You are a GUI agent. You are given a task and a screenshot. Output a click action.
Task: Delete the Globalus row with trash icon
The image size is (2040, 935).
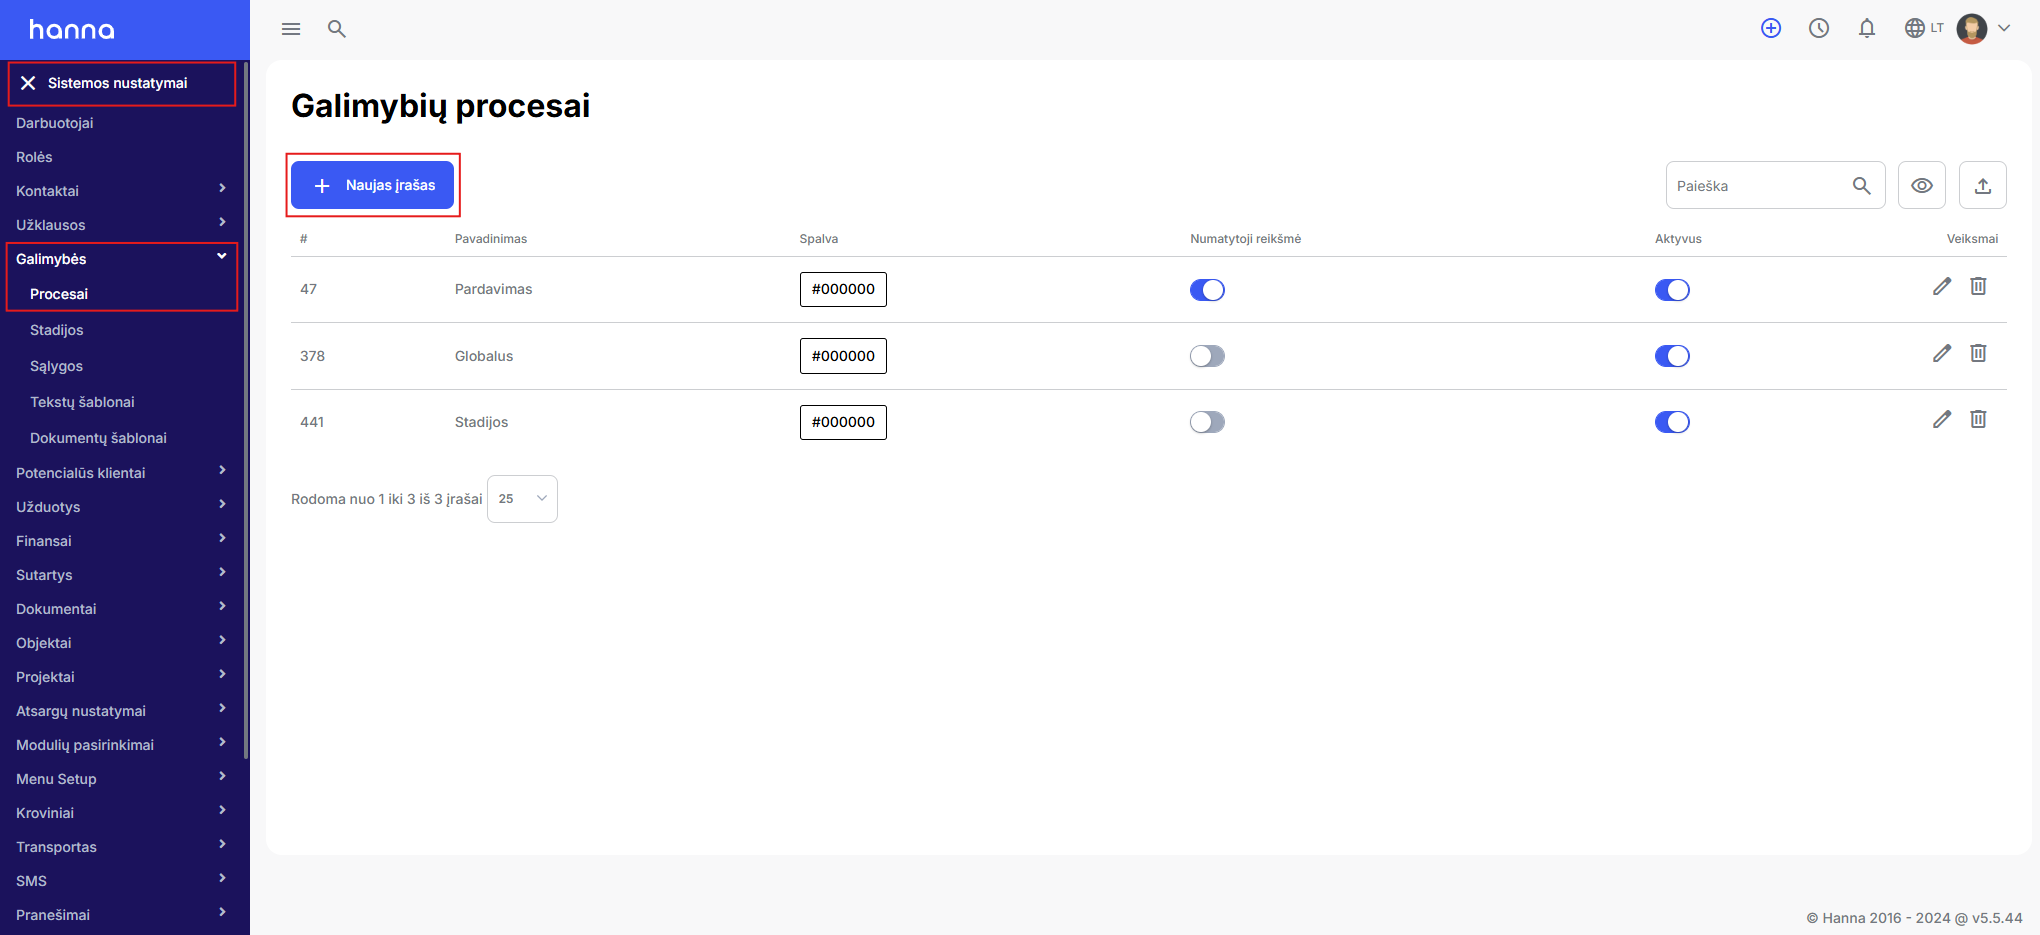1978,353
